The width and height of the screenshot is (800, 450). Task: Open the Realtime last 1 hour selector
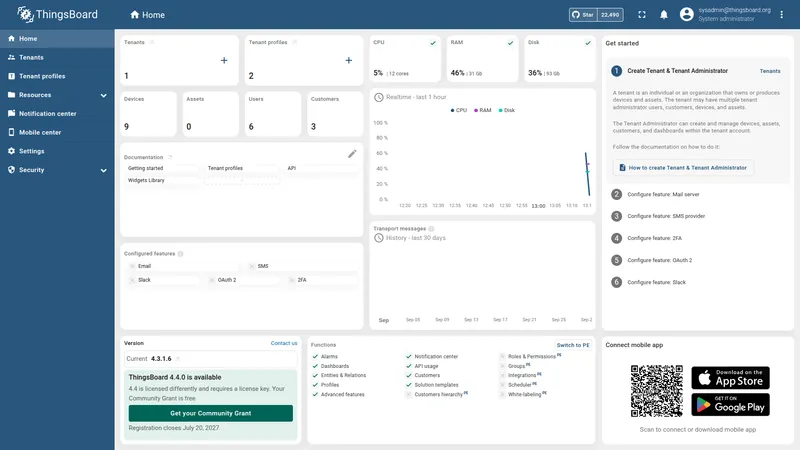[410, 97]
